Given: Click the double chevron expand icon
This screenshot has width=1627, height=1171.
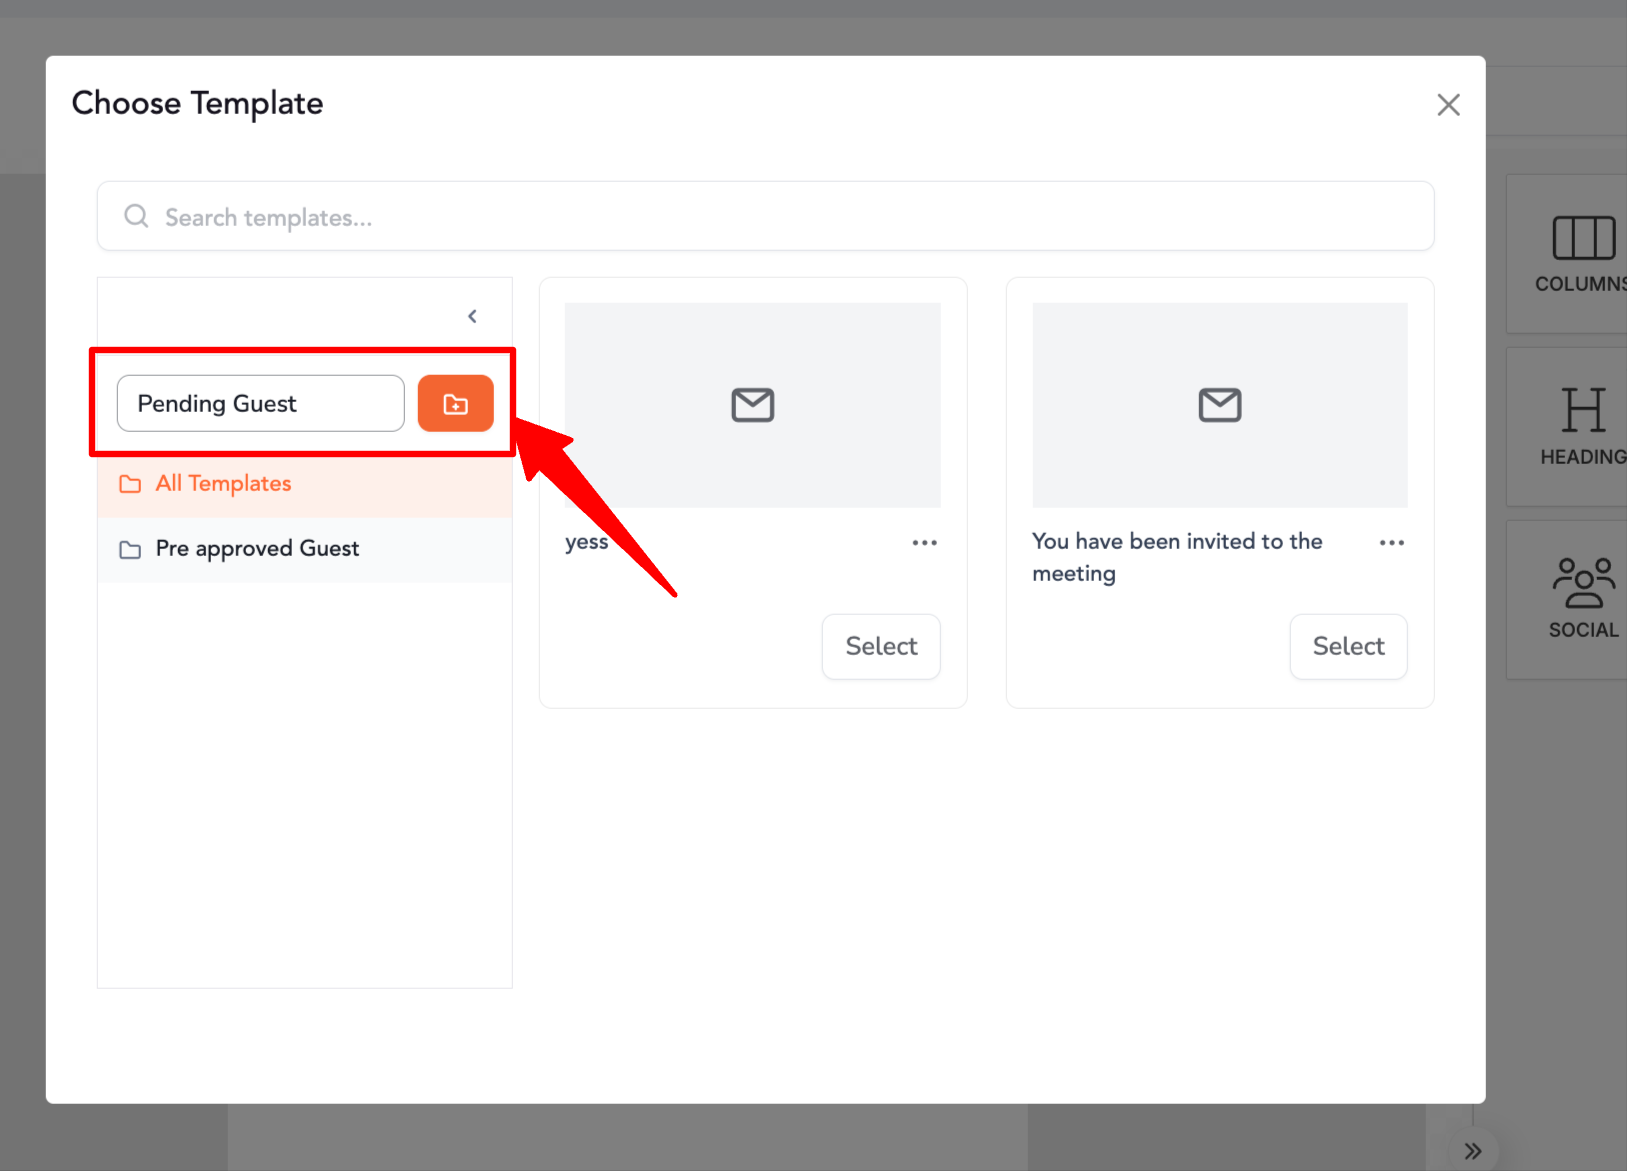Looking at the screenshot, I should coord(1472,1151).
